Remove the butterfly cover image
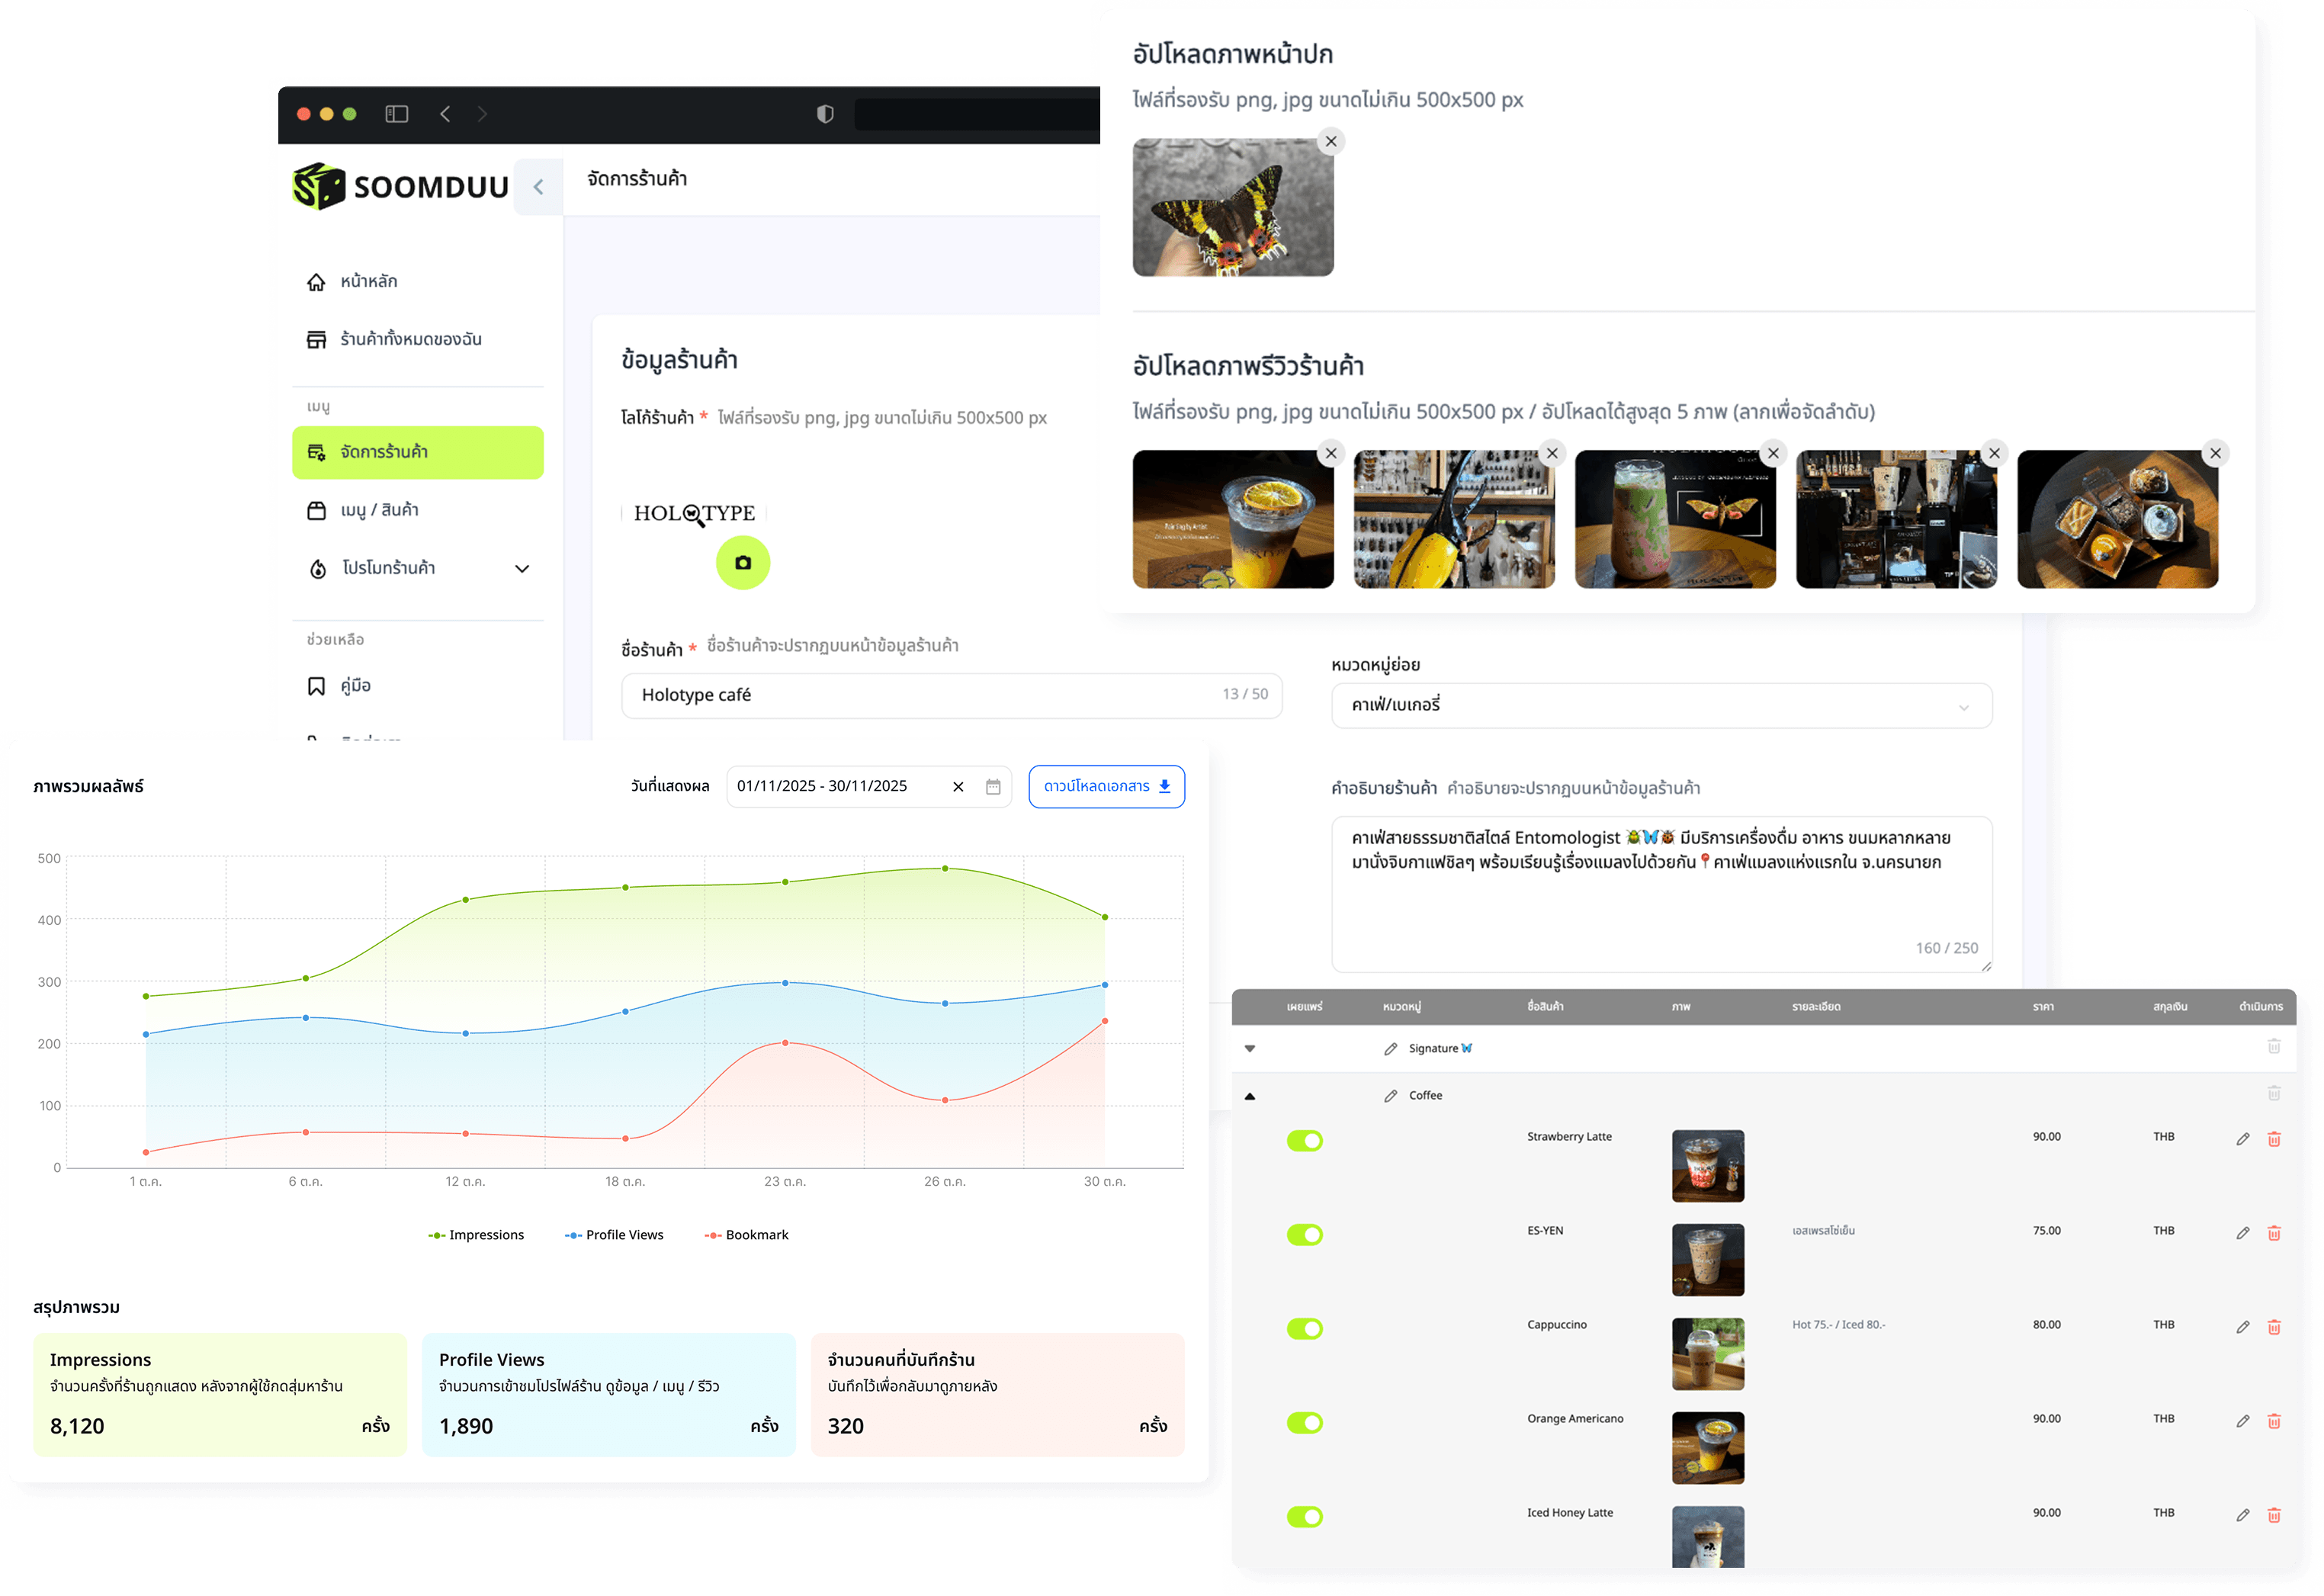This screenshot has height=1596, width=2324. click(1331, 141)
